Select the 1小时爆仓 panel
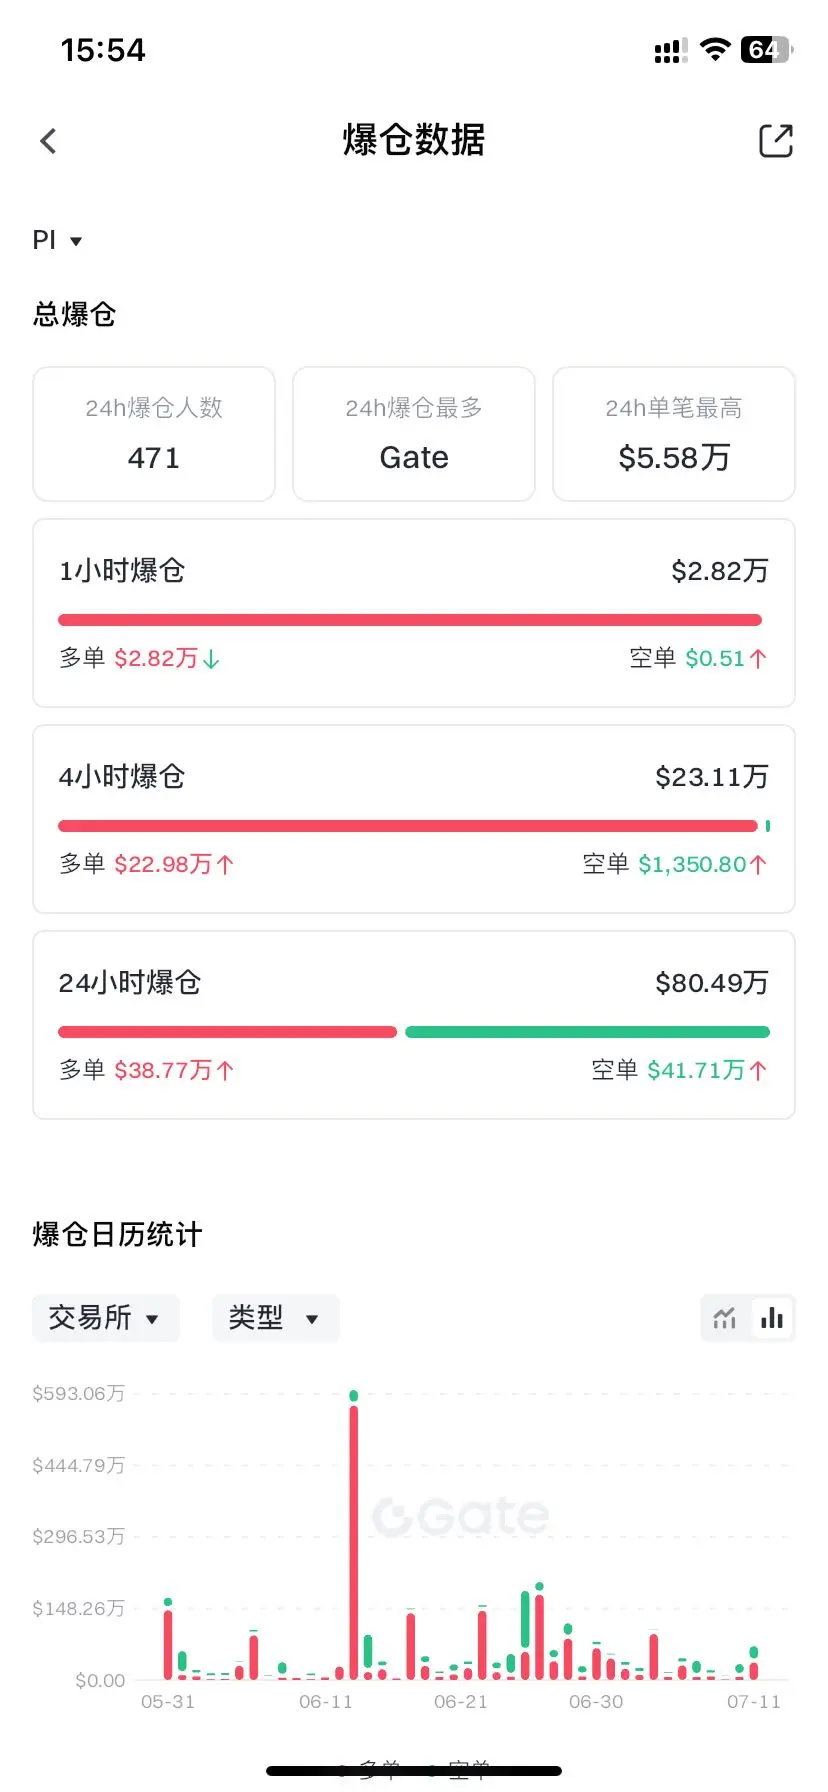Viewport: 828px width, 1792px height. pos(414,613)
